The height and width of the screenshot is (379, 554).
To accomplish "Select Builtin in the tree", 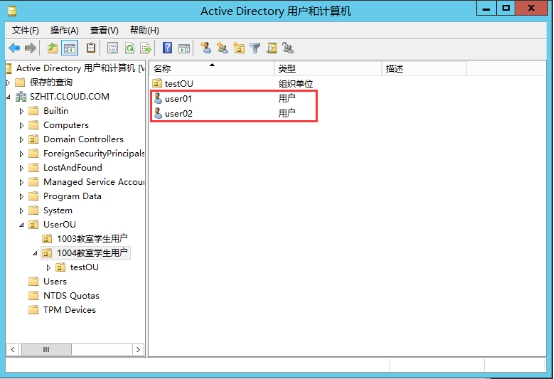I will click(x=56, y=111).
